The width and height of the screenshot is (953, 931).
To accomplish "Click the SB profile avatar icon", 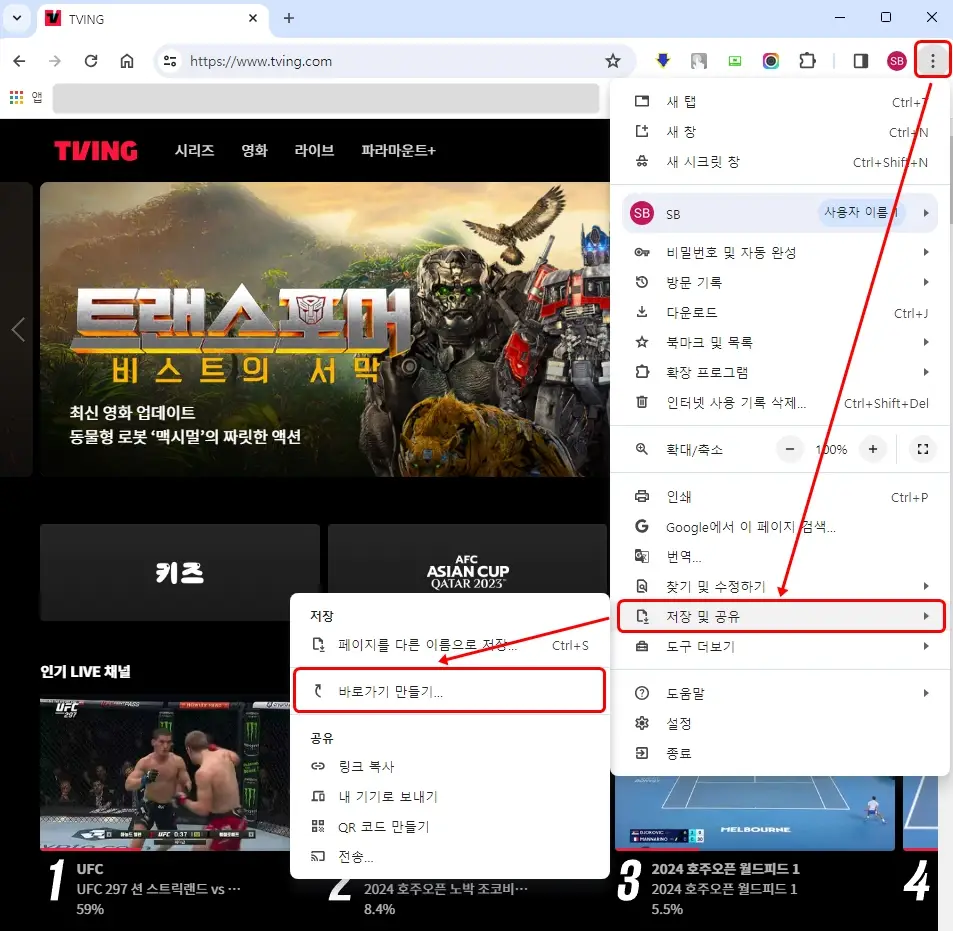I will [896, 60].
